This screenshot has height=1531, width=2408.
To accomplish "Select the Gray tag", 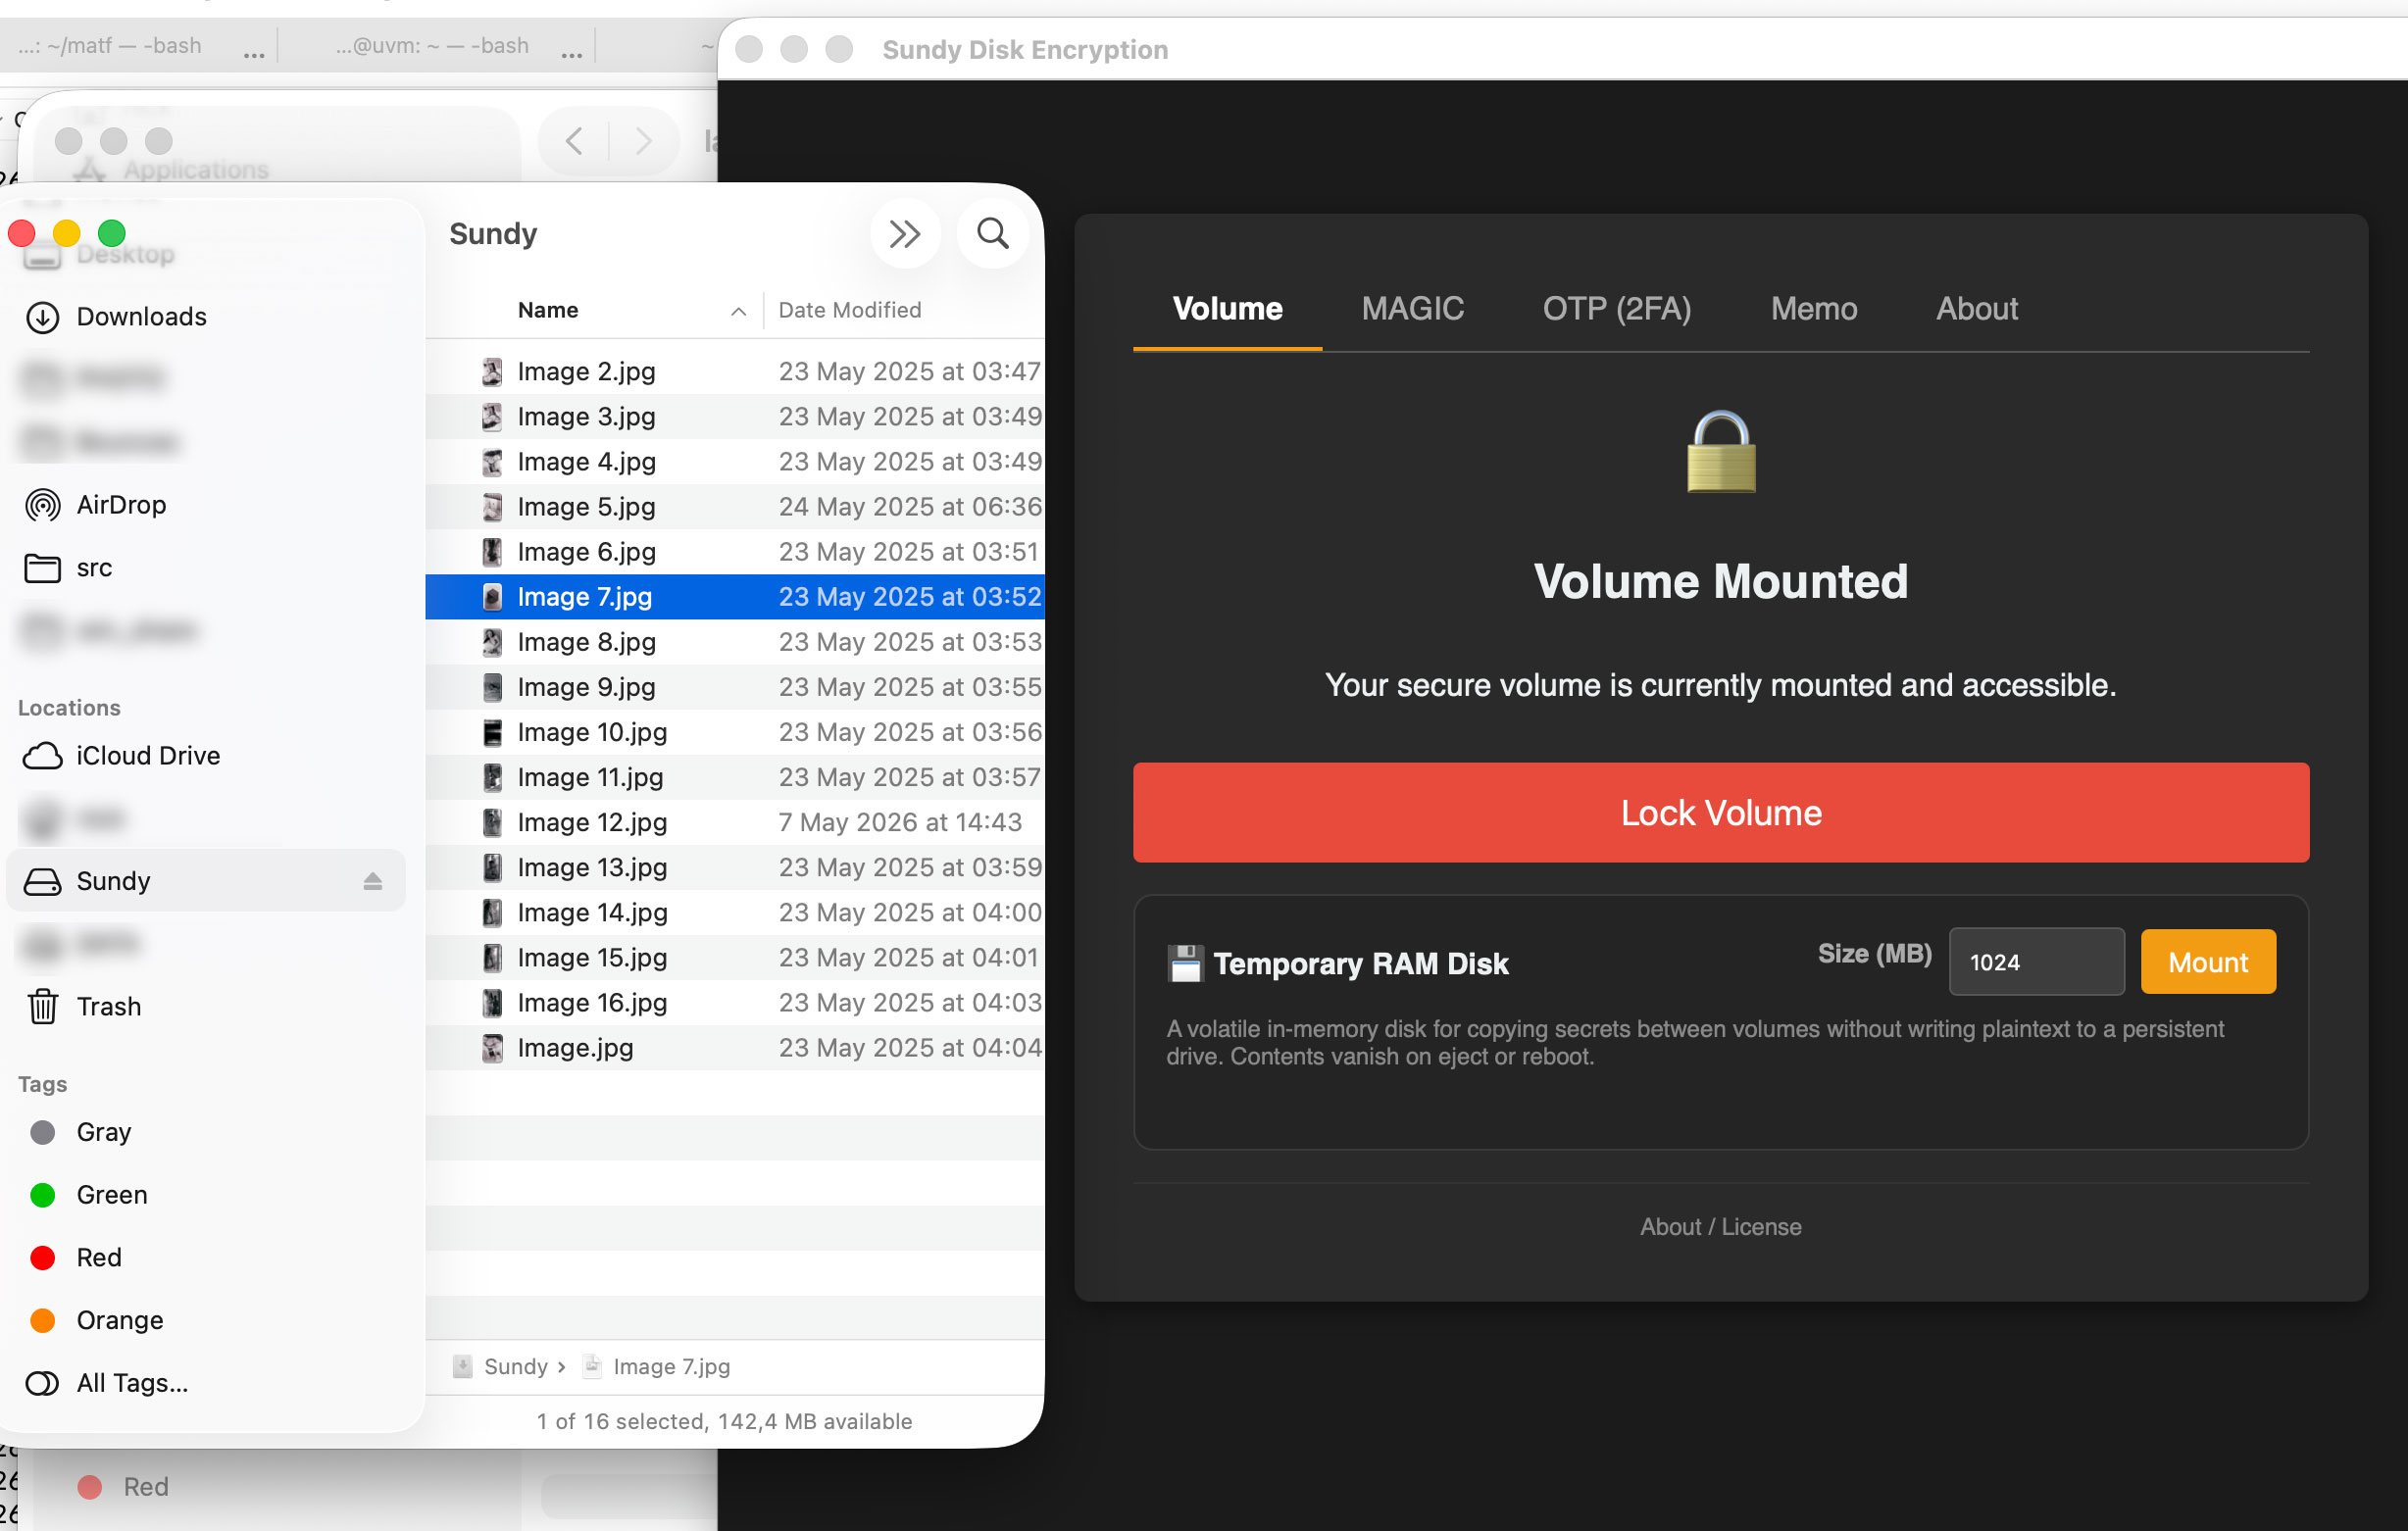I will [x=104, y=1132].
